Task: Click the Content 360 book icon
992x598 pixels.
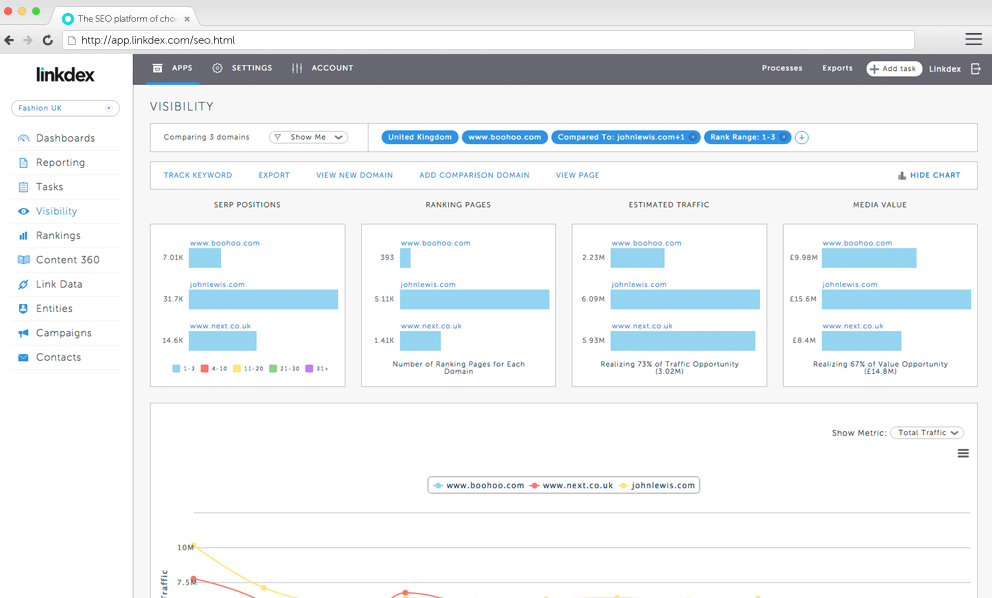Action: coord(23,259)
